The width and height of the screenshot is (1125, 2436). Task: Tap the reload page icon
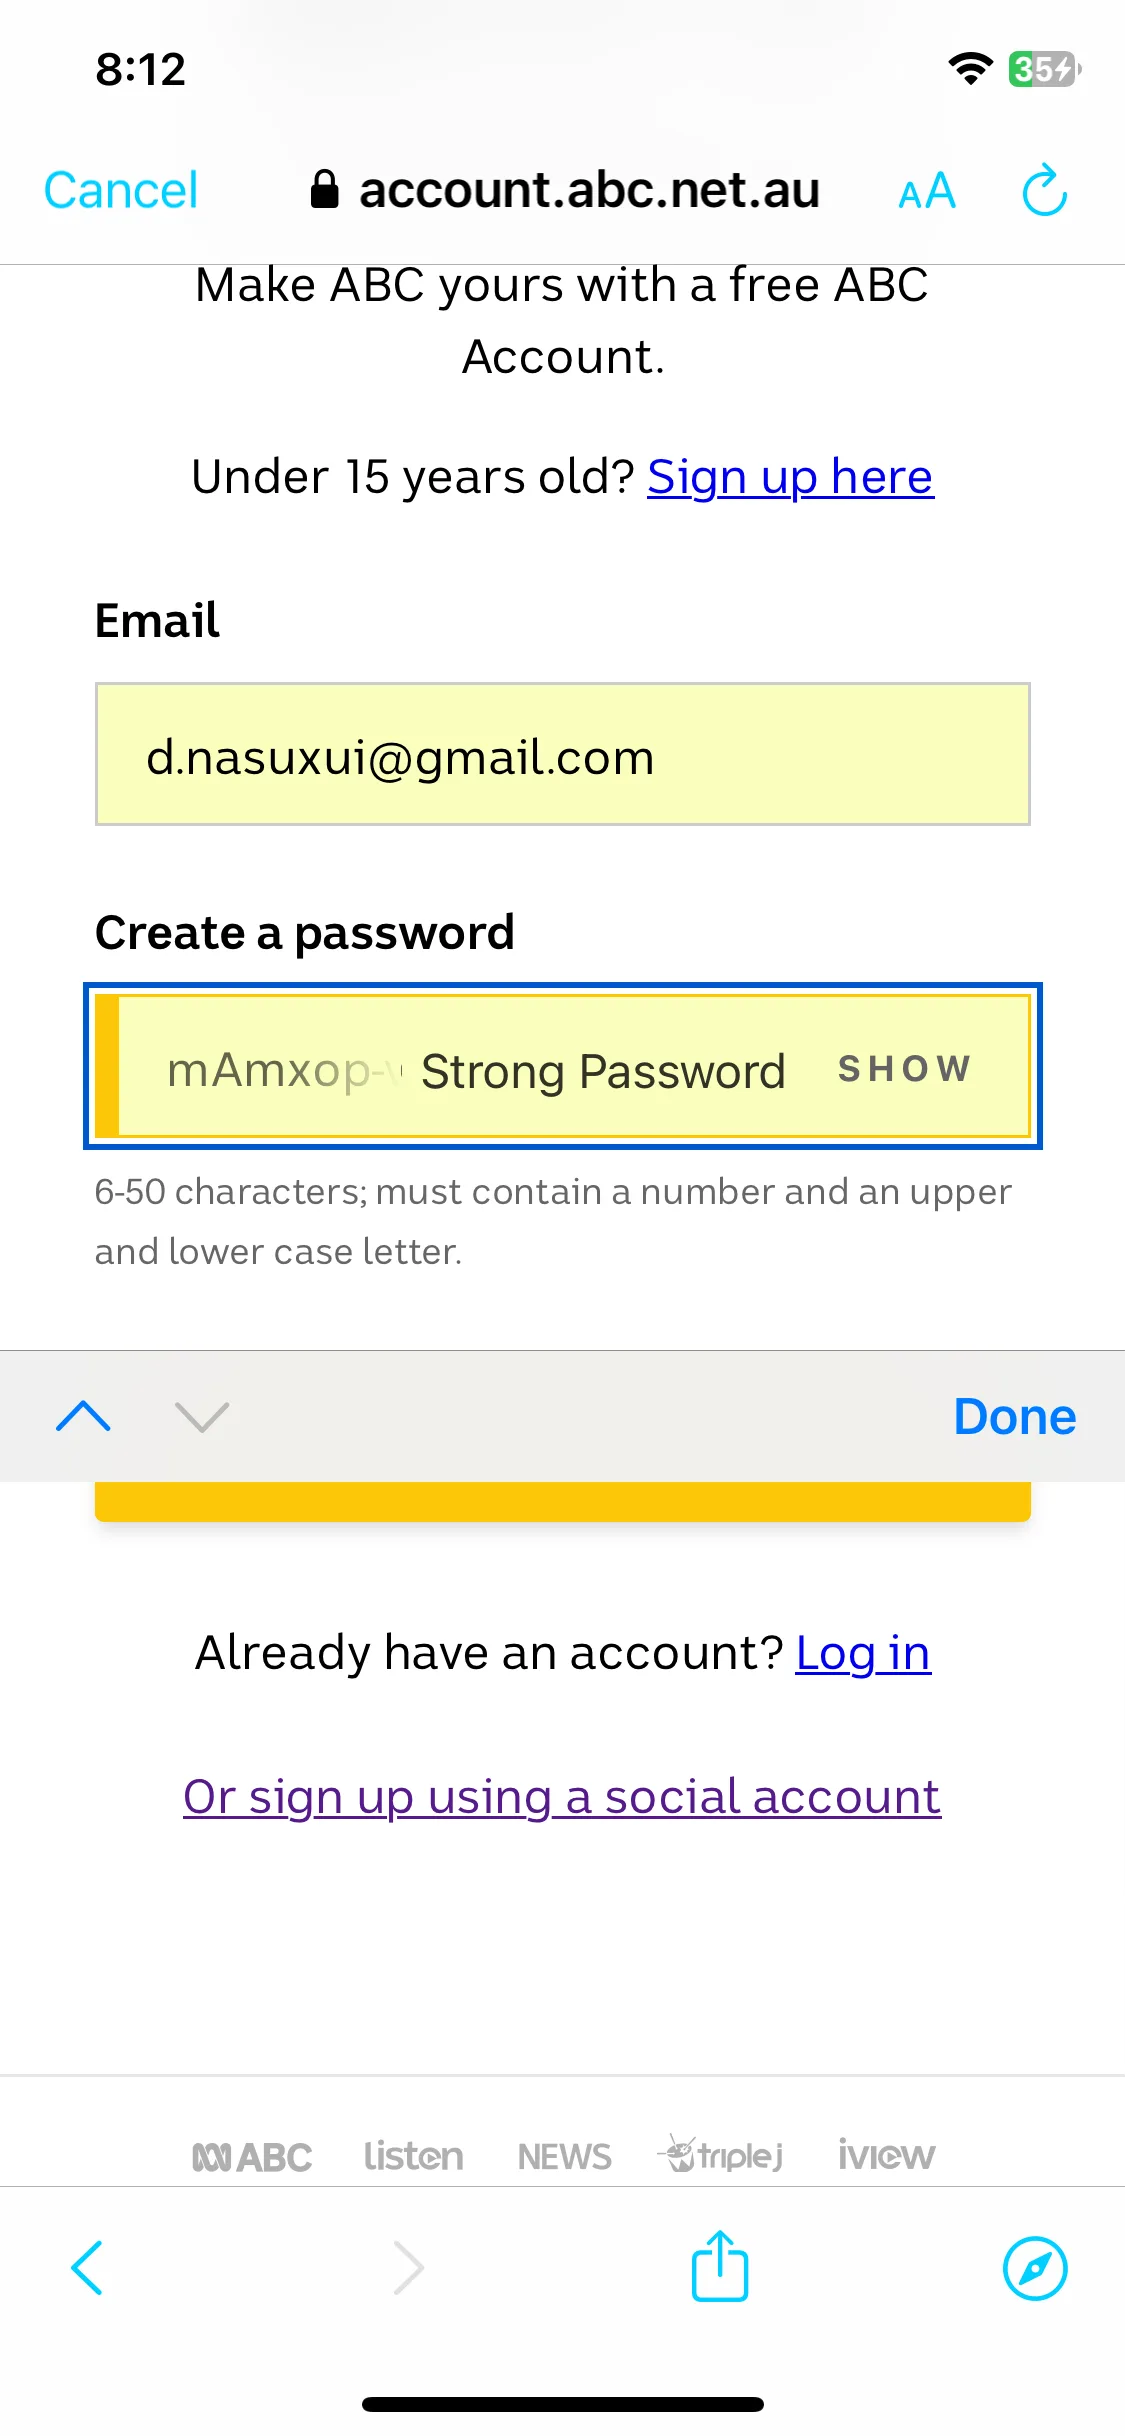1045,189
